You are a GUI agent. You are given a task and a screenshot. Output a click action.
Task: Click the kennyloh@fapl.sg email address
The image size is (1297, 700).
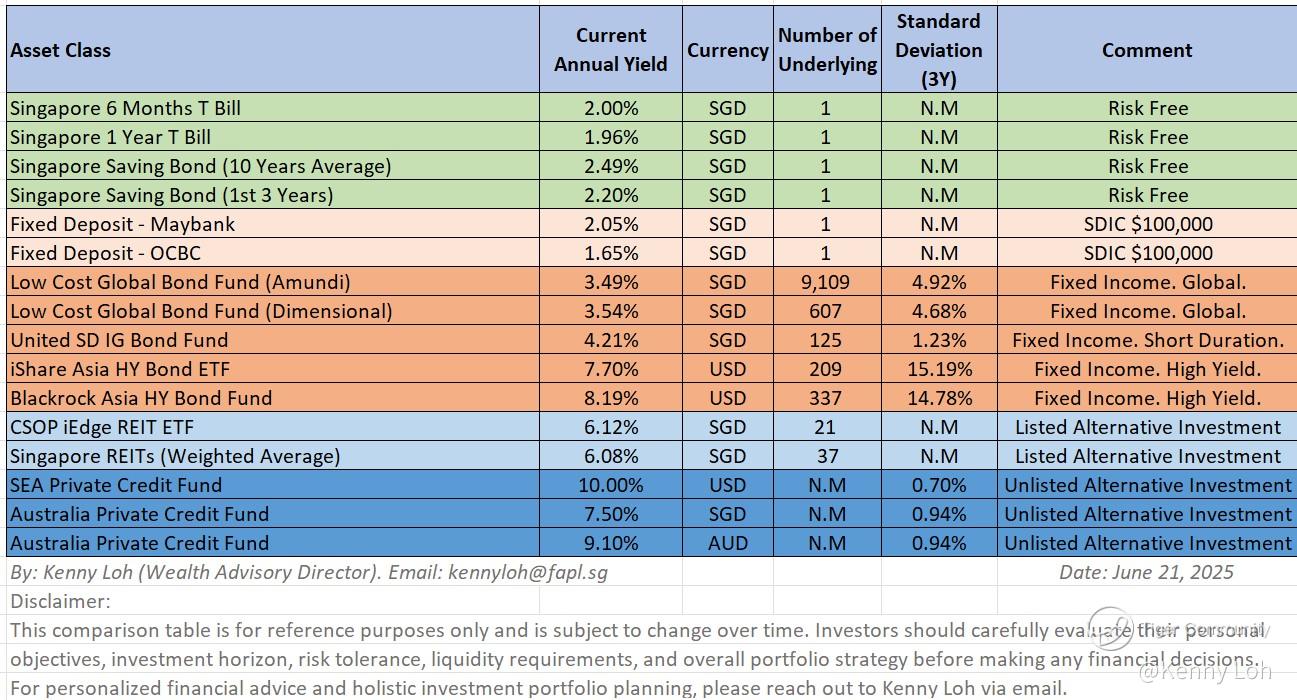point(528,572)
